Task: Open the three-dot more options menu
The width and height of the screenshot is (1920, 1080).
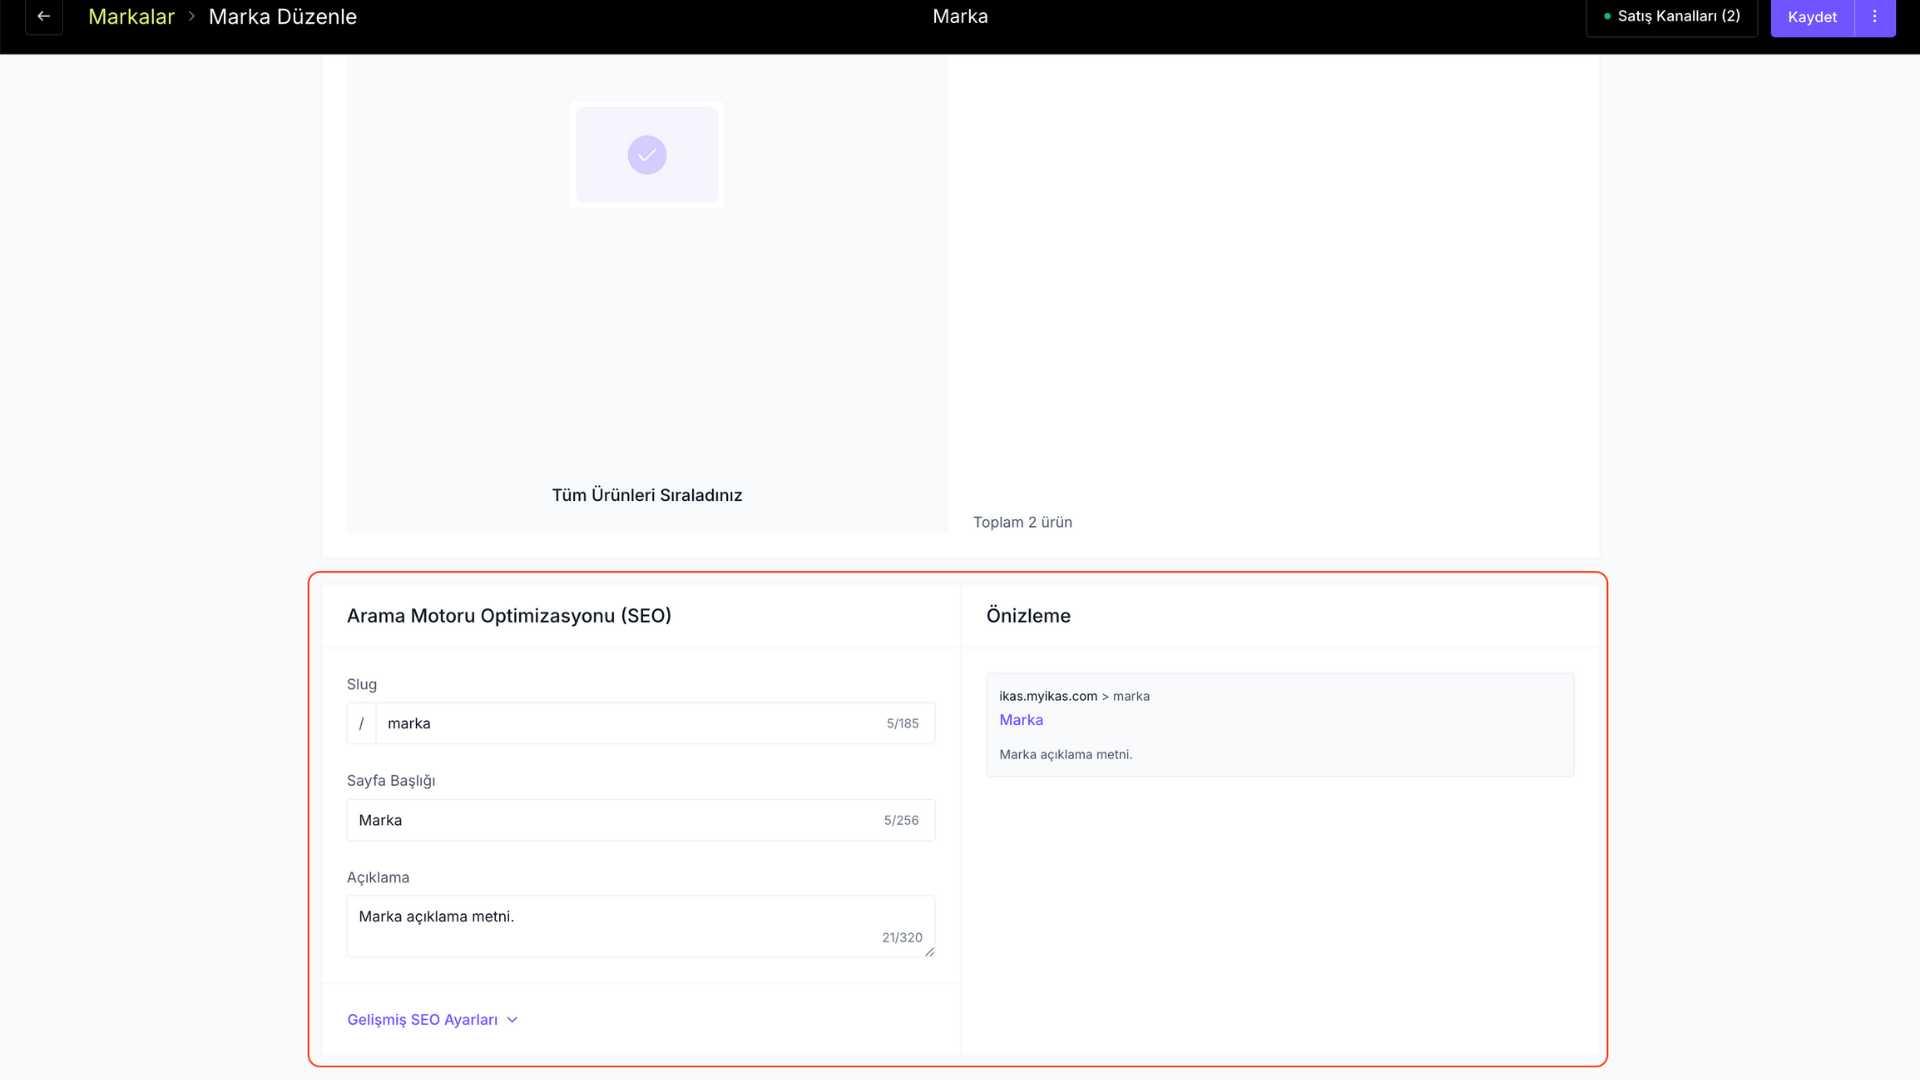Action: pyautogui.click(x=1875, y=17)
